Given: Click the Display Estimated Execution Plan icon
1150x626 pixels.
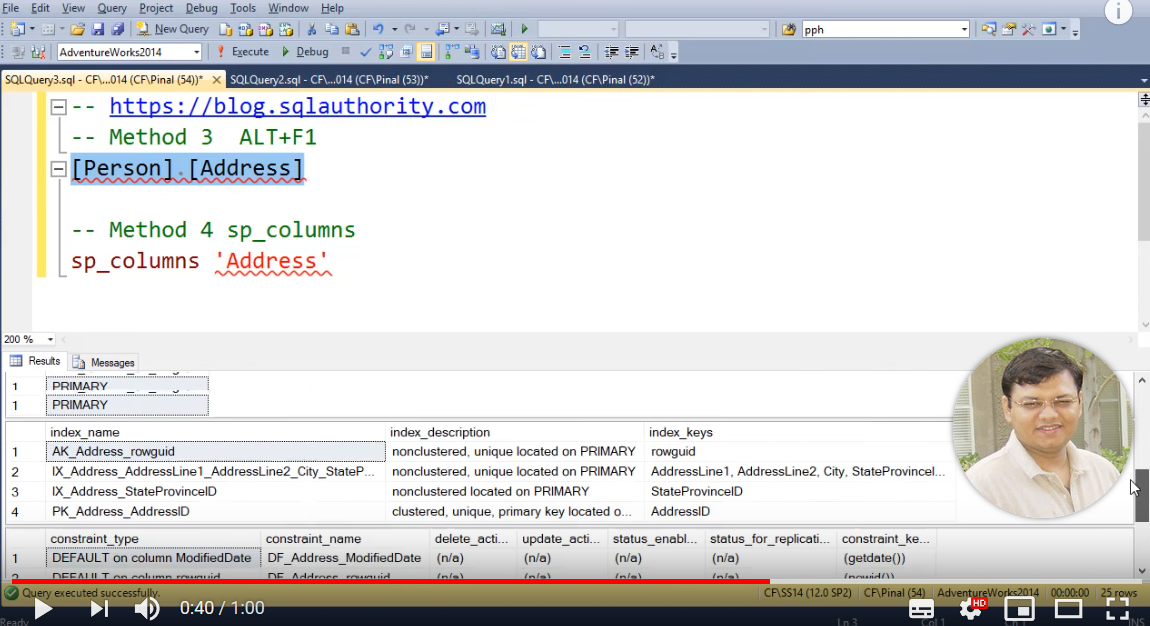Looking at the screenshot, I should 386,52.
